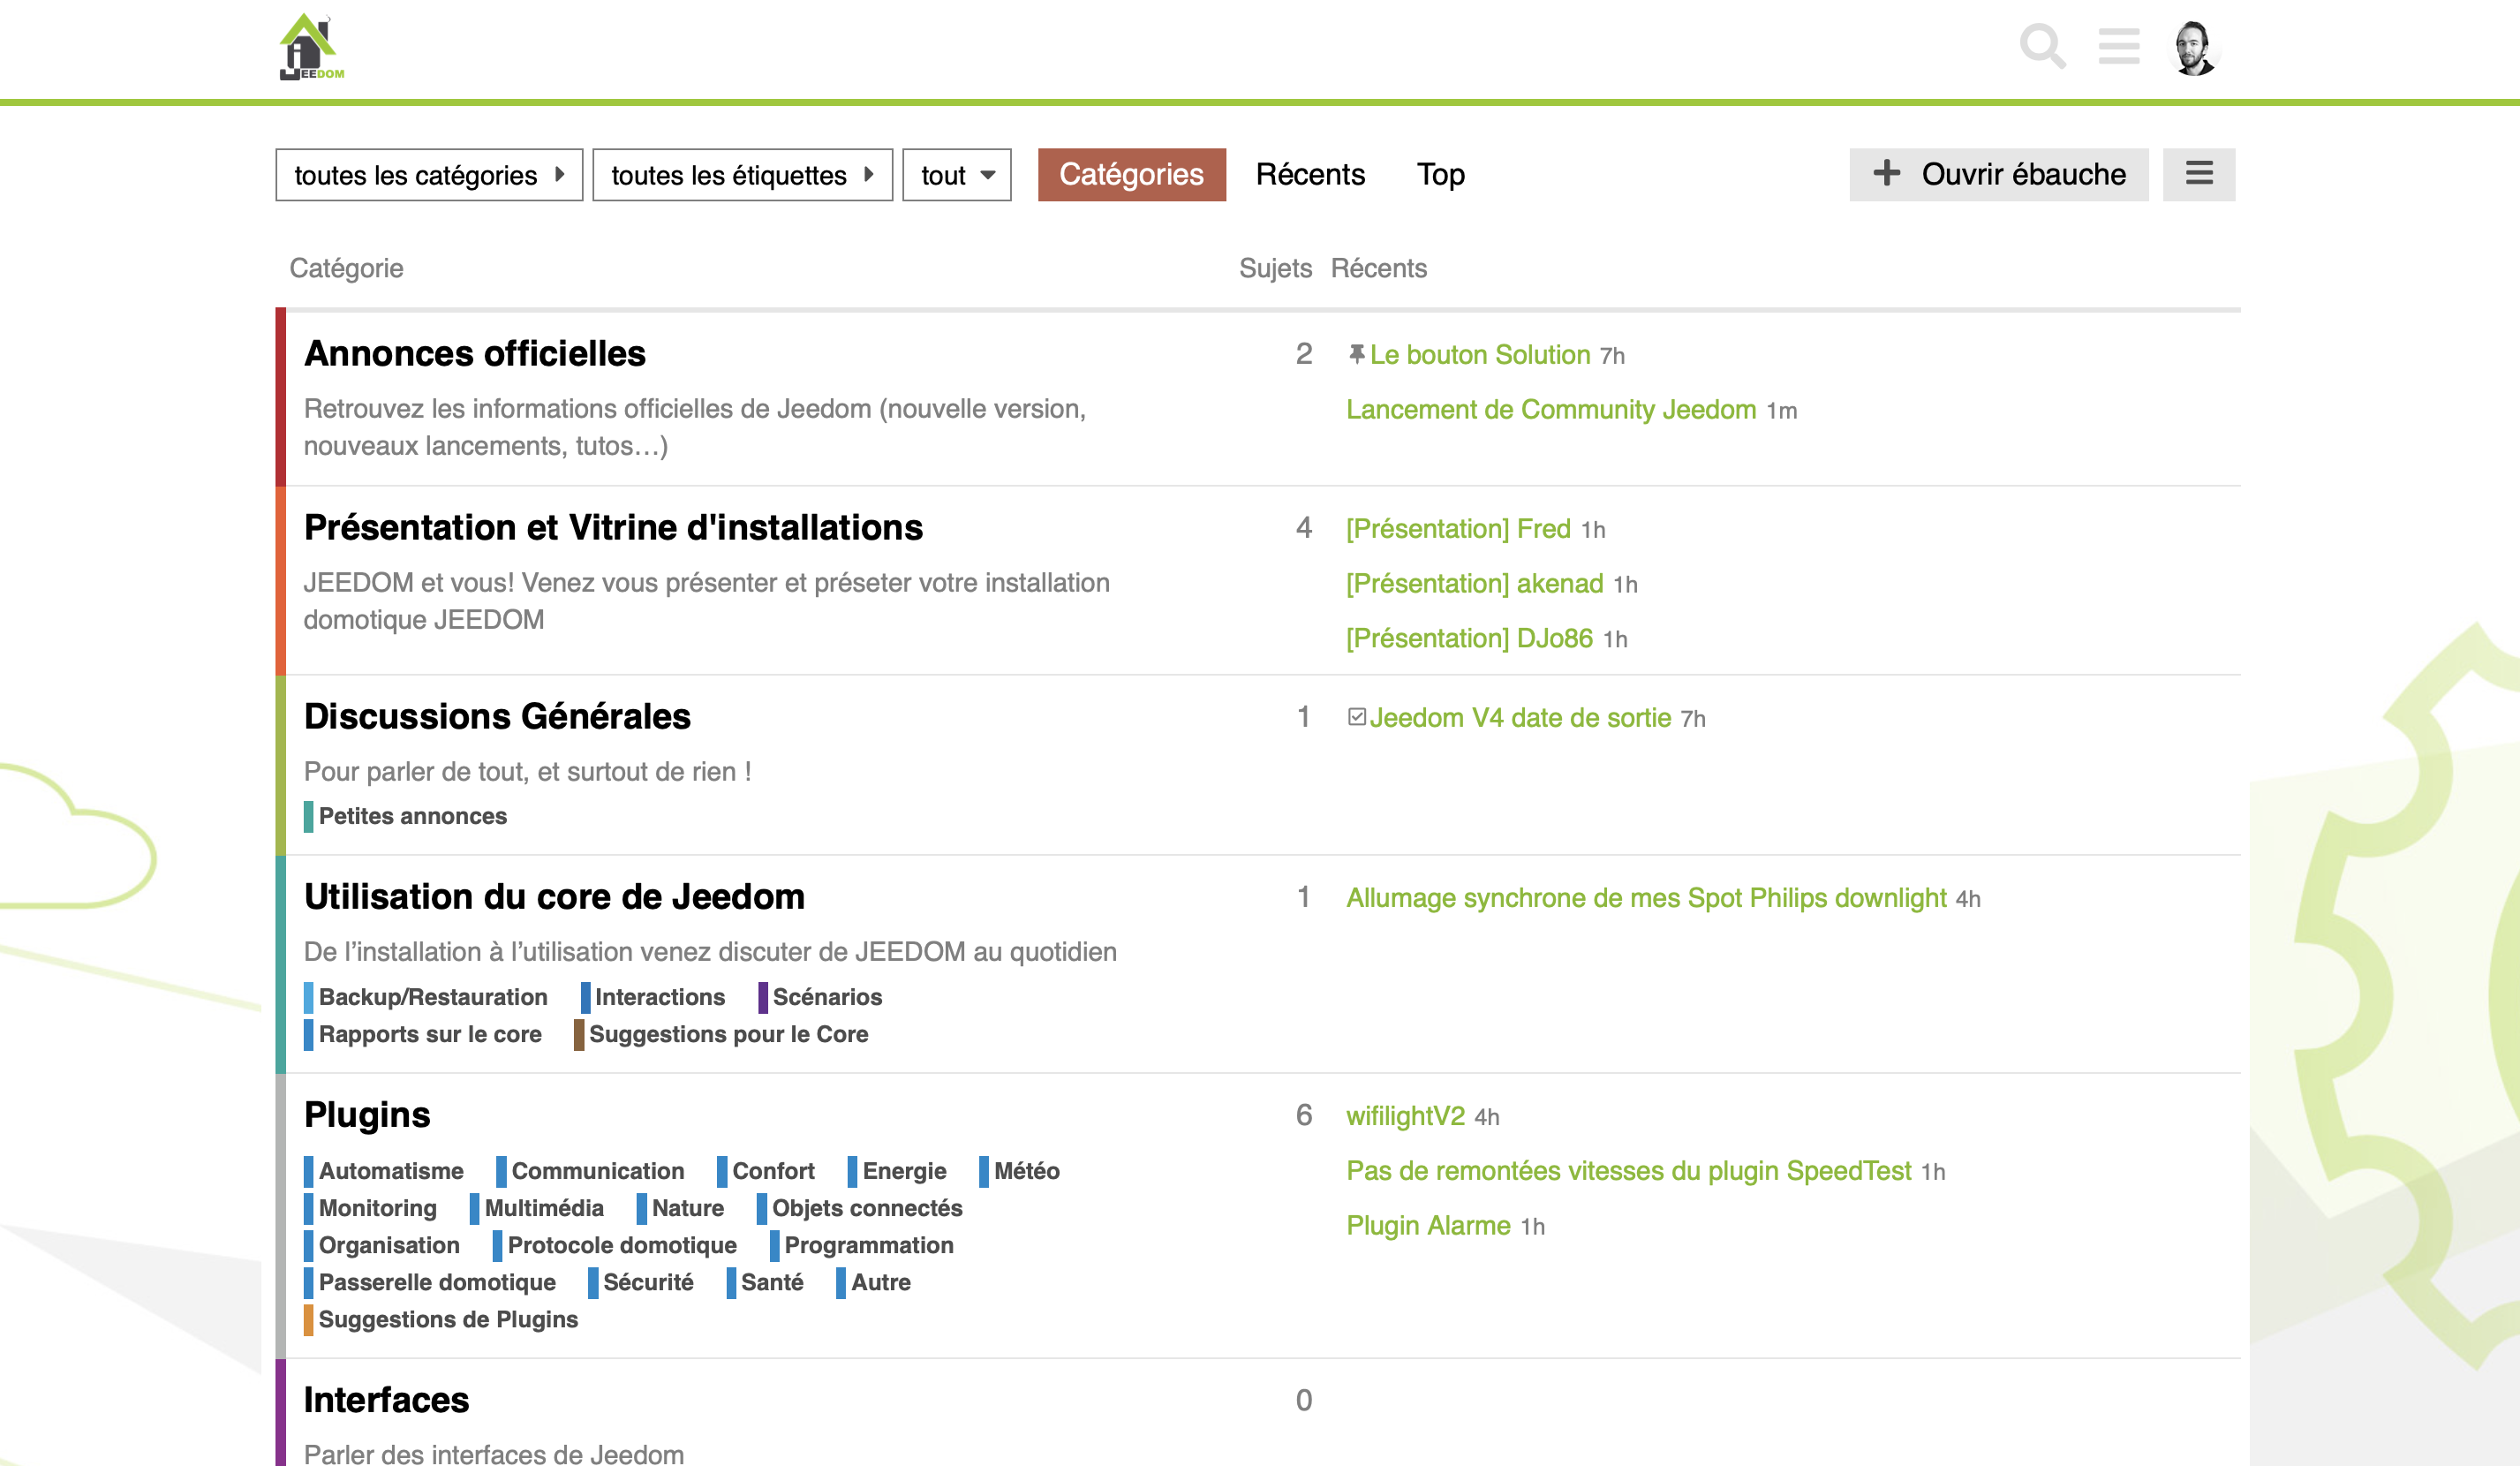Click the pin icon beside Le bouton Solution
Screen dimensions: 2520x1466
coord(1356,354)
